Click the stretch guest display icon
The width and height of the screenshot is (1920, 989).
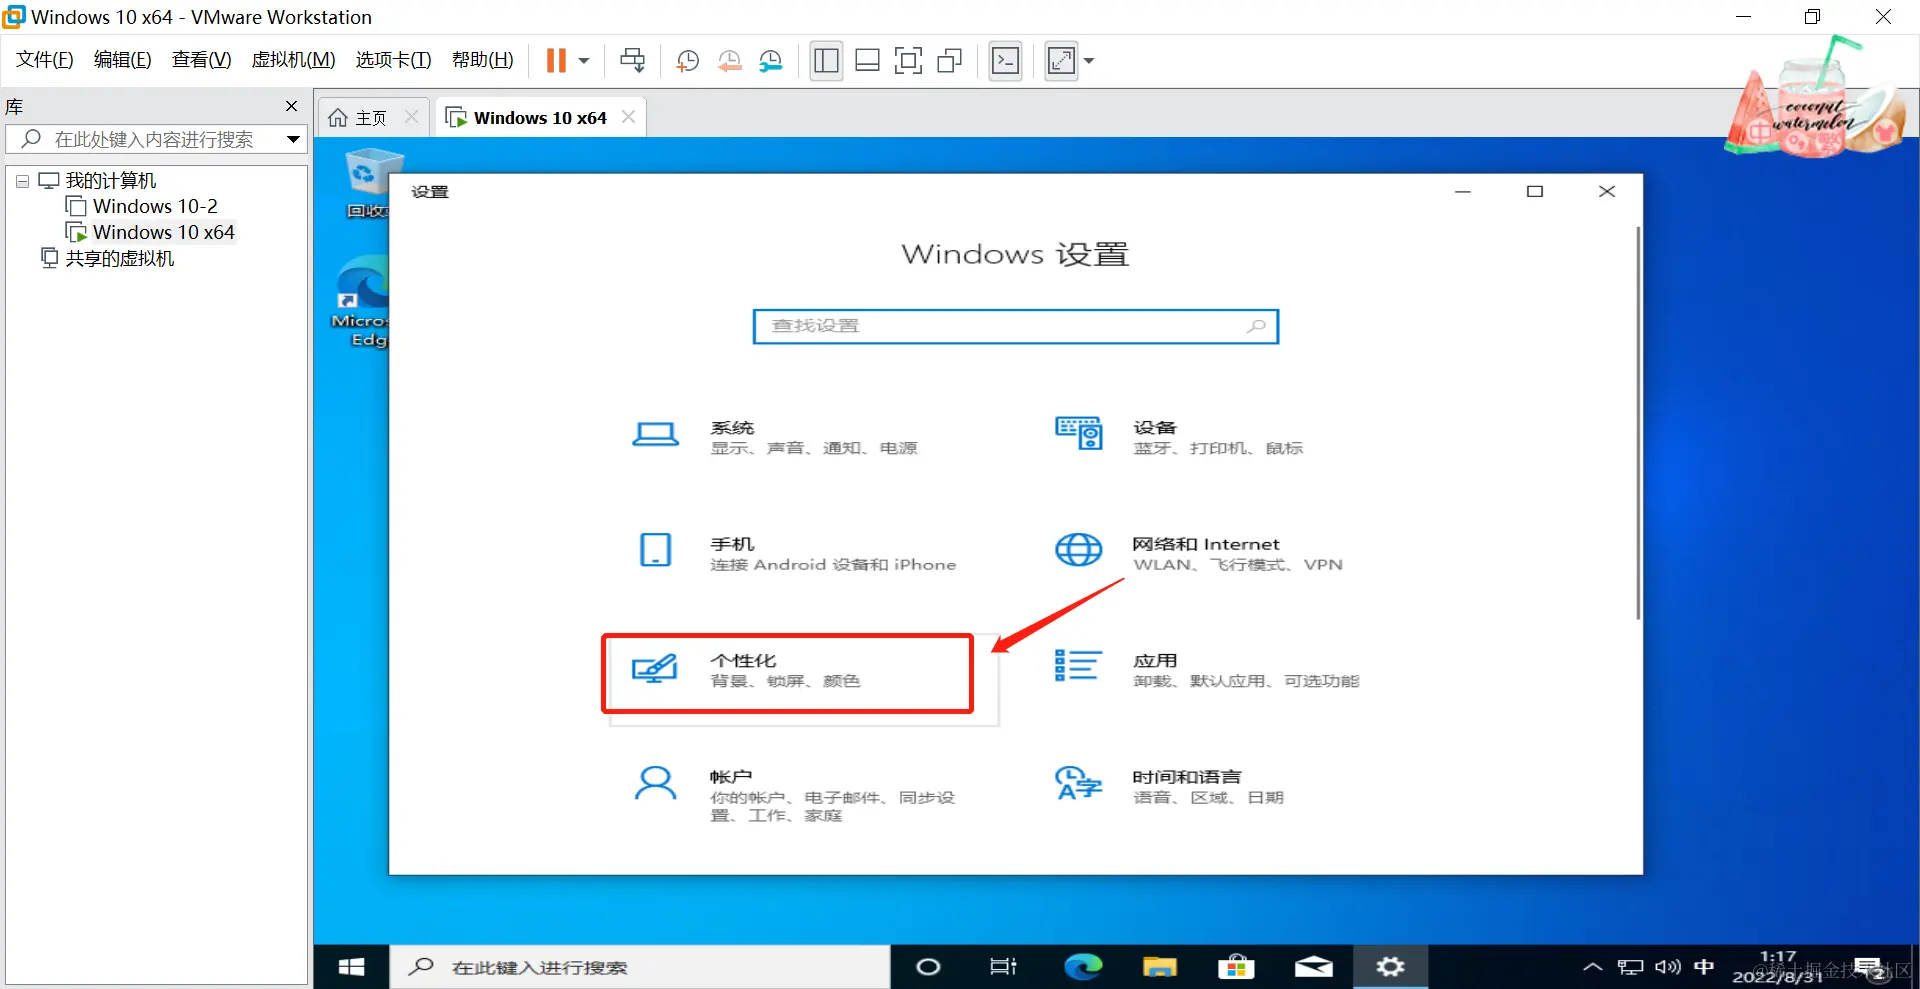tap(1061, 61)
